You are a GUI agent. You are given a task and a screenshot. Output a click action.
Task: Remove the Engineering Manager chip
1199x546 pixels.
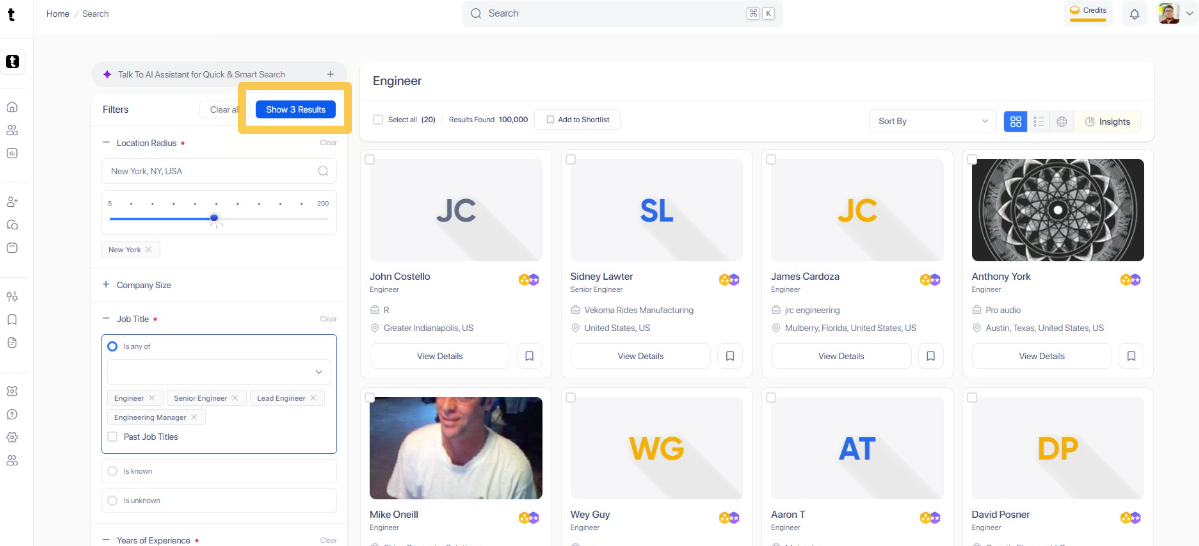tap(193, 417)
